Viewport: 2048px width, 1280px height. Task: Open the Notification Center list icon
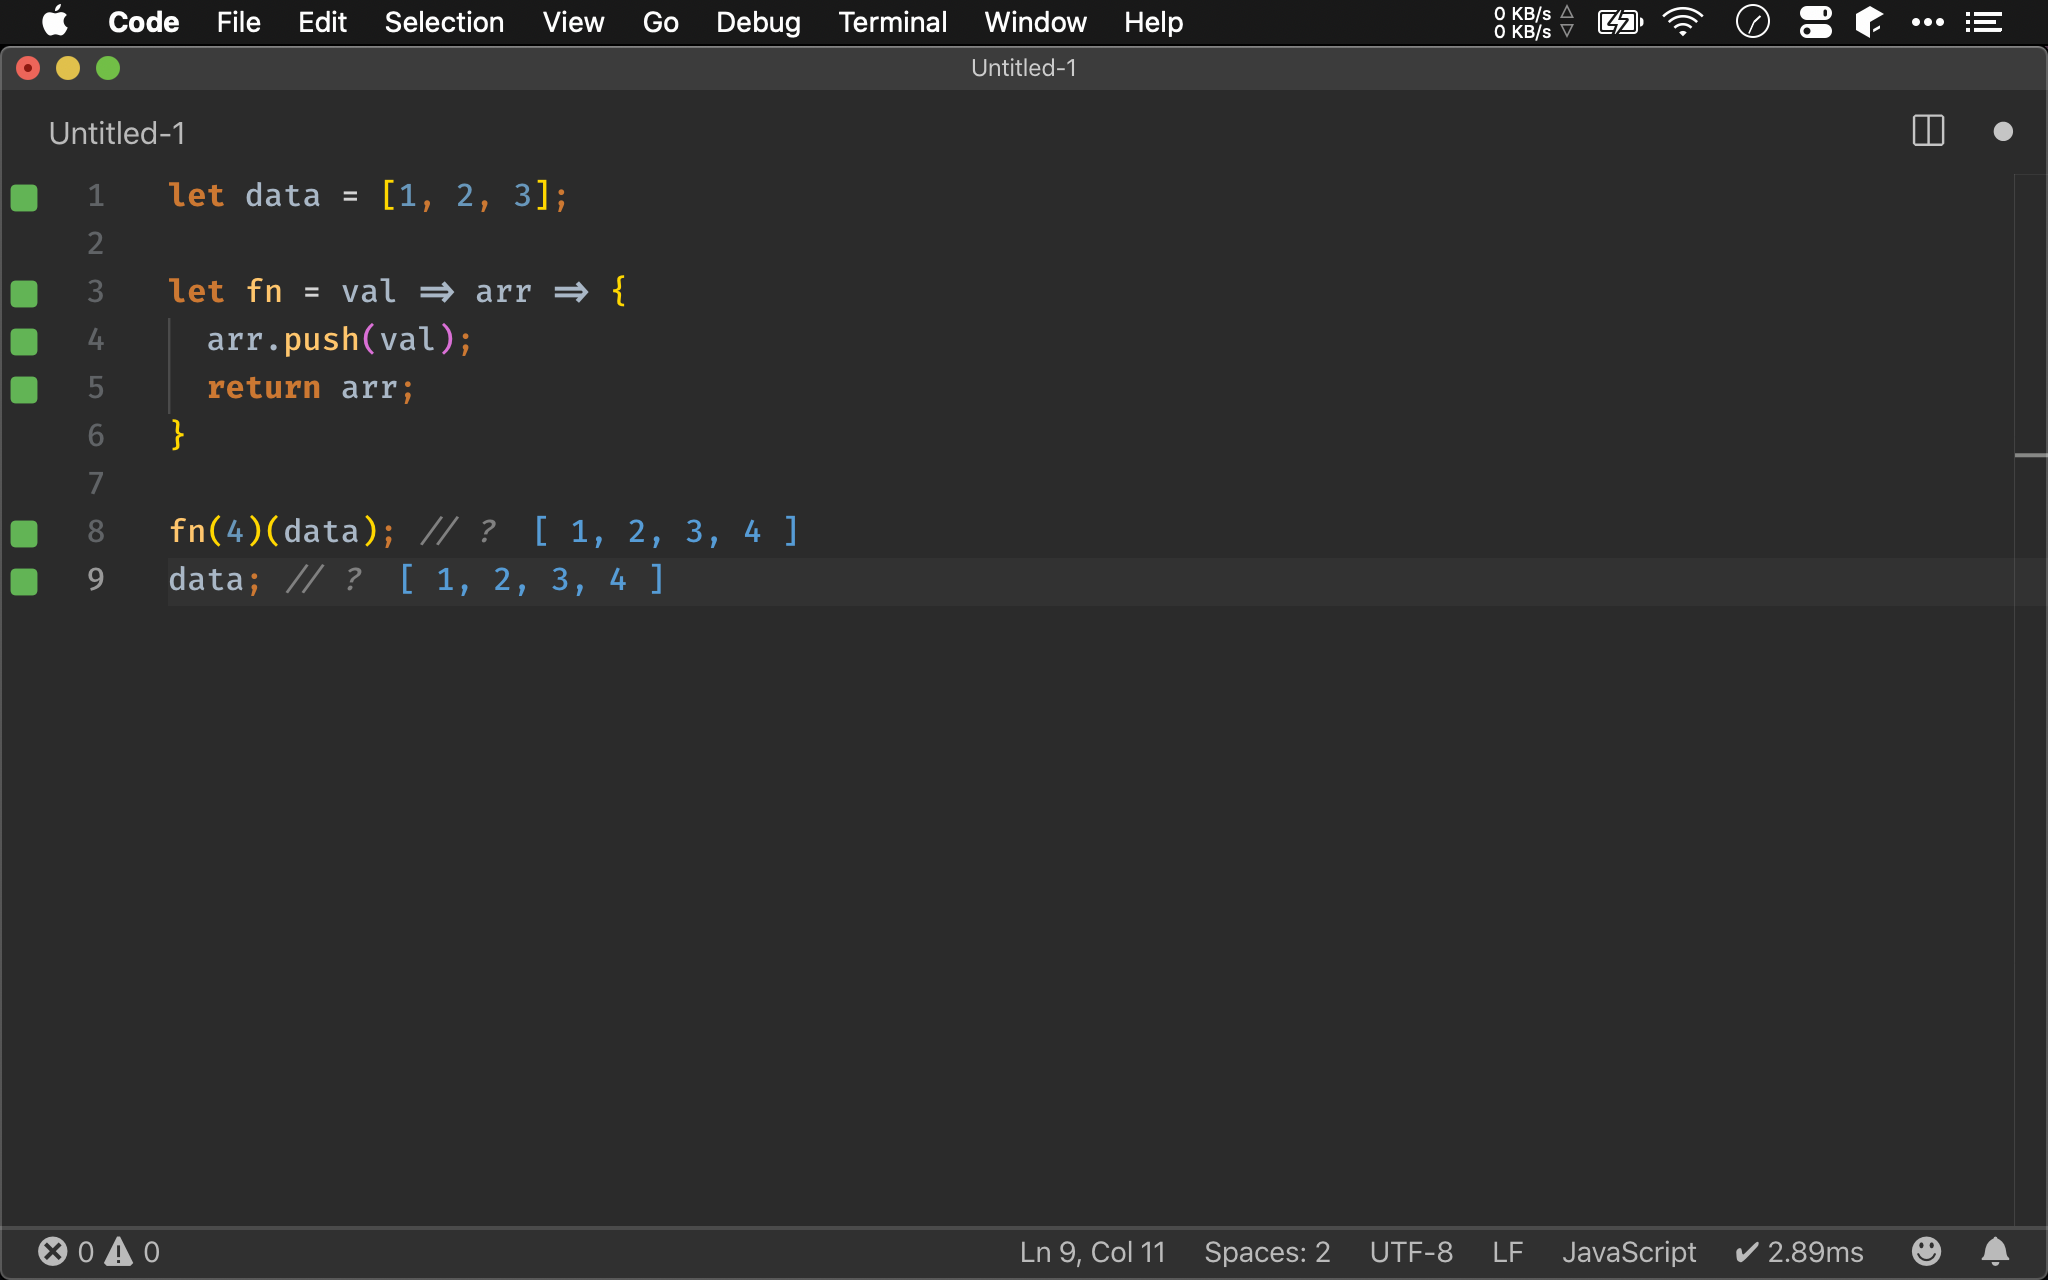pyautogui.click(x=1984, y=22)
